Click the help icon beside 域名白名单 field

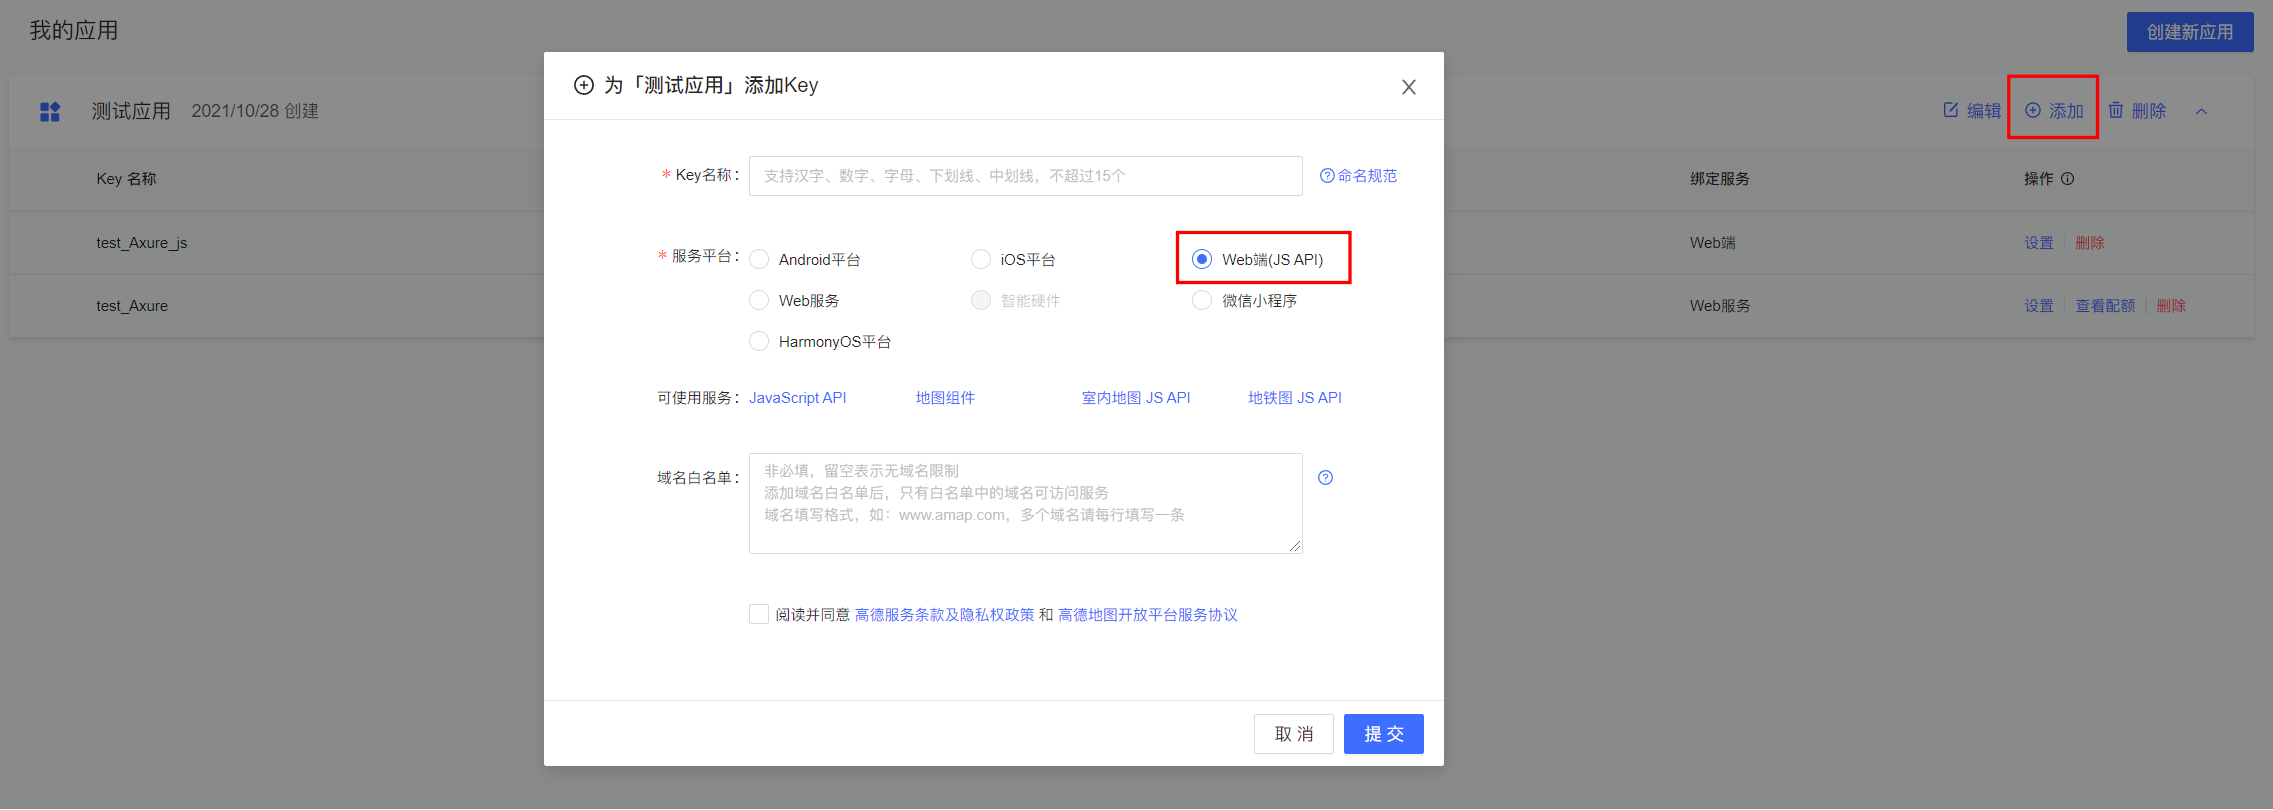click(1325, 478)
